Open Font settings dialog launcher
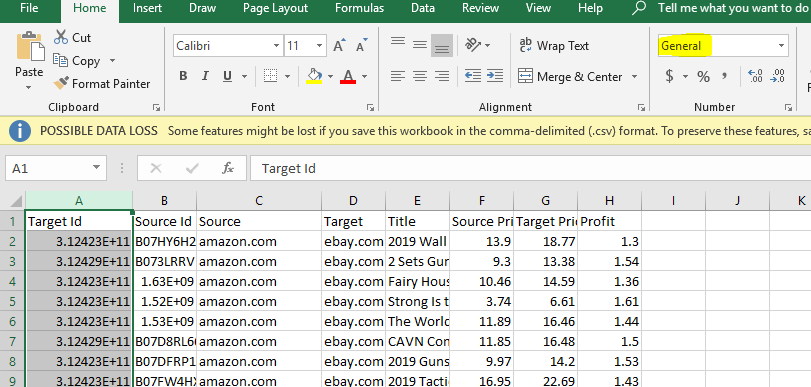This screenshot has width=811, height=387. 370,108
